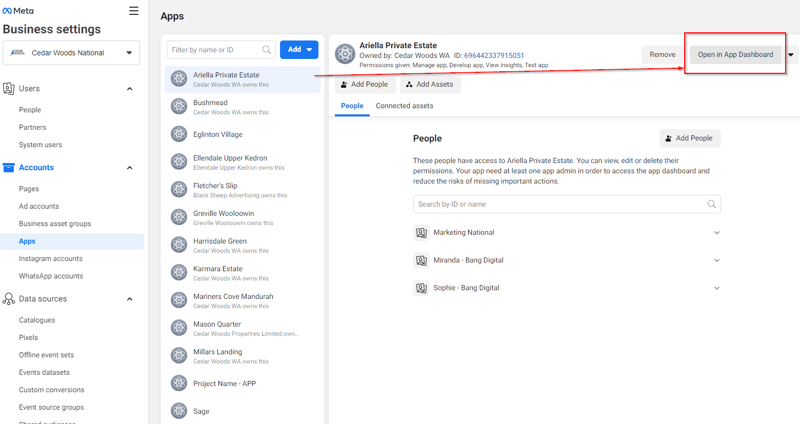Select Ellendale Upper Kedron name in app list
This screenshot has width=800, height=424.
230,158
